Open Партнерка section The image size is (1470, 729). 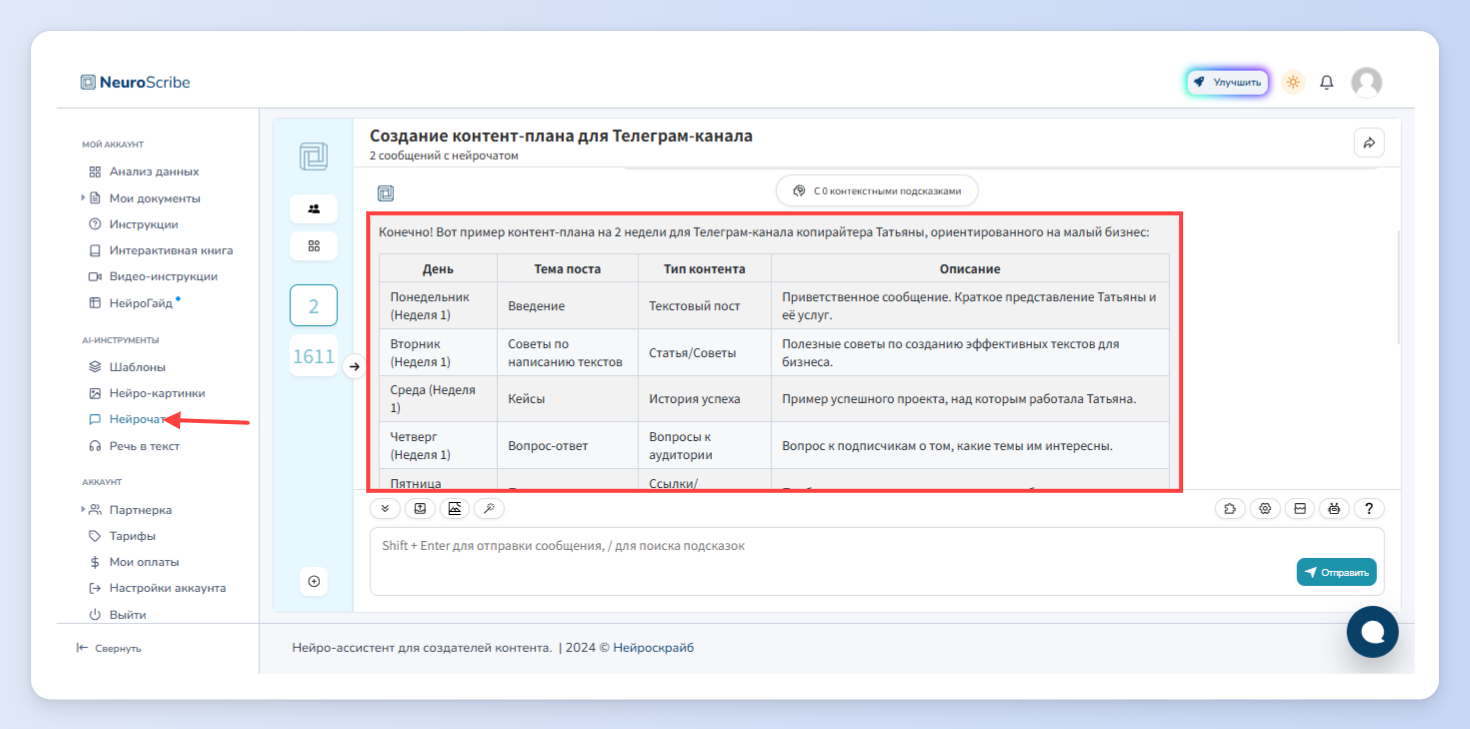140,509
